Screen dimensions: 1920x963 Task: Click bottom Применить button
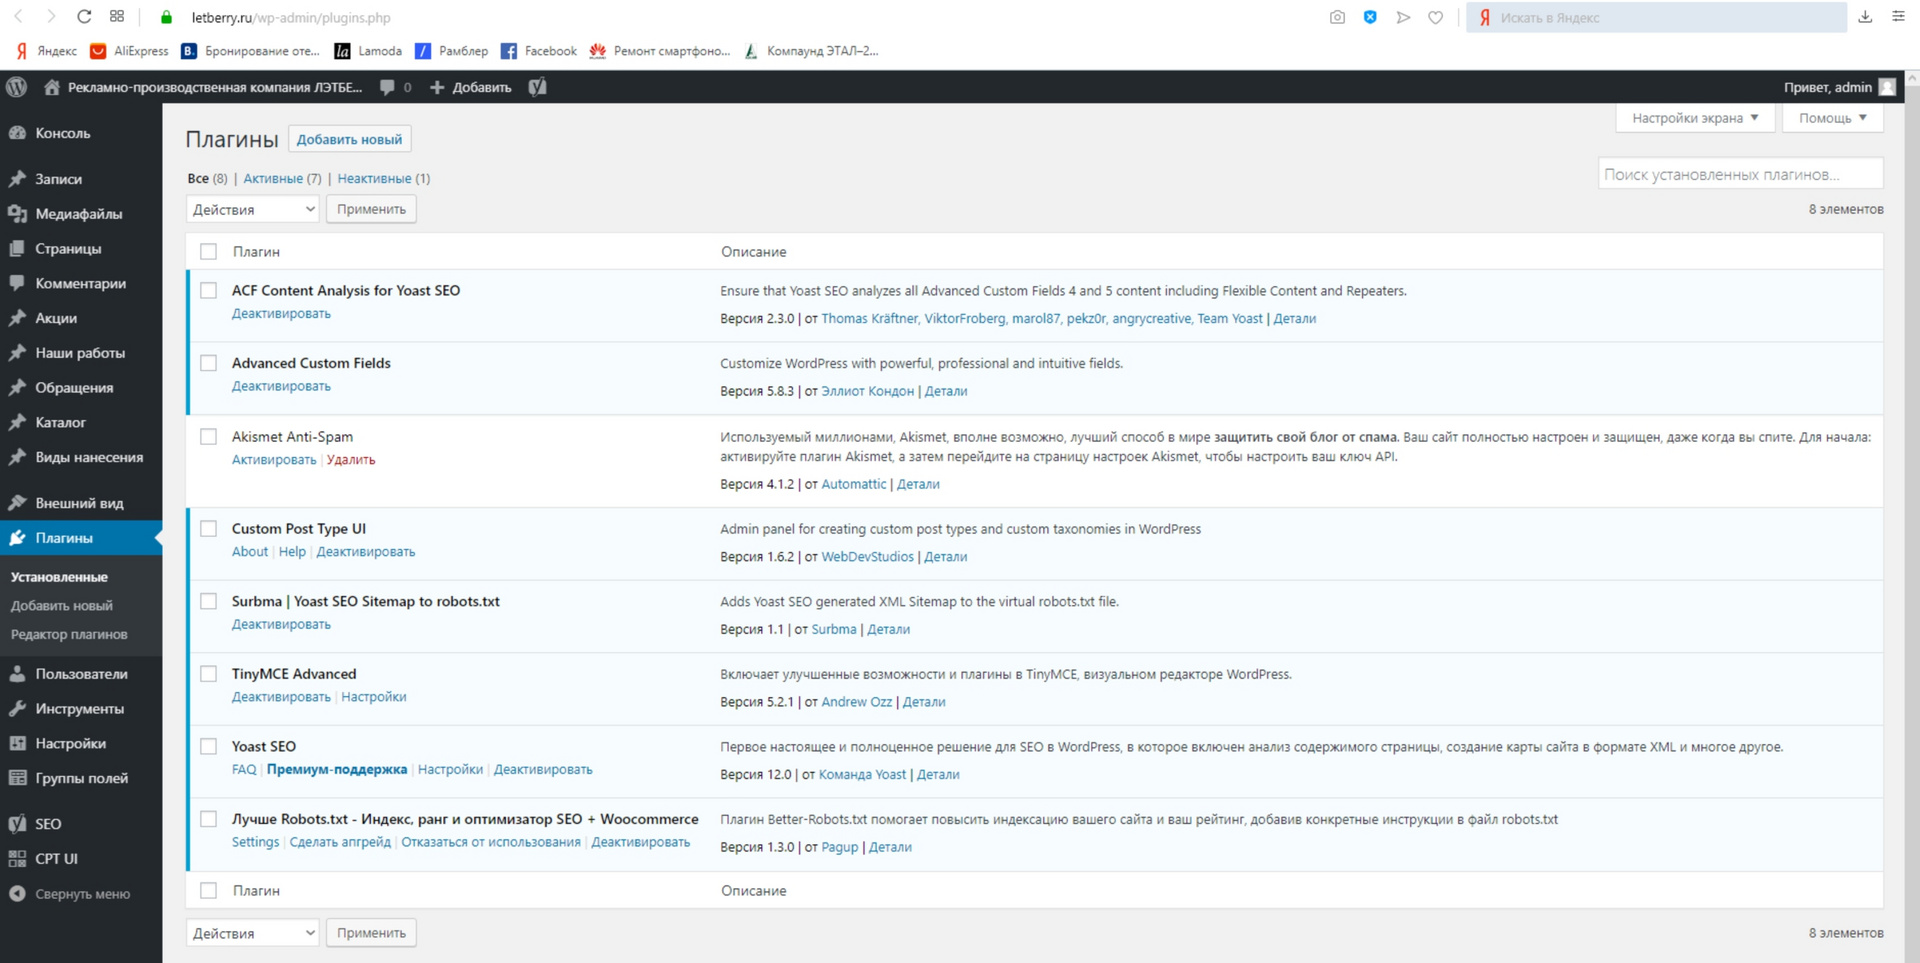pyautogui.click(x=371, y=933)
